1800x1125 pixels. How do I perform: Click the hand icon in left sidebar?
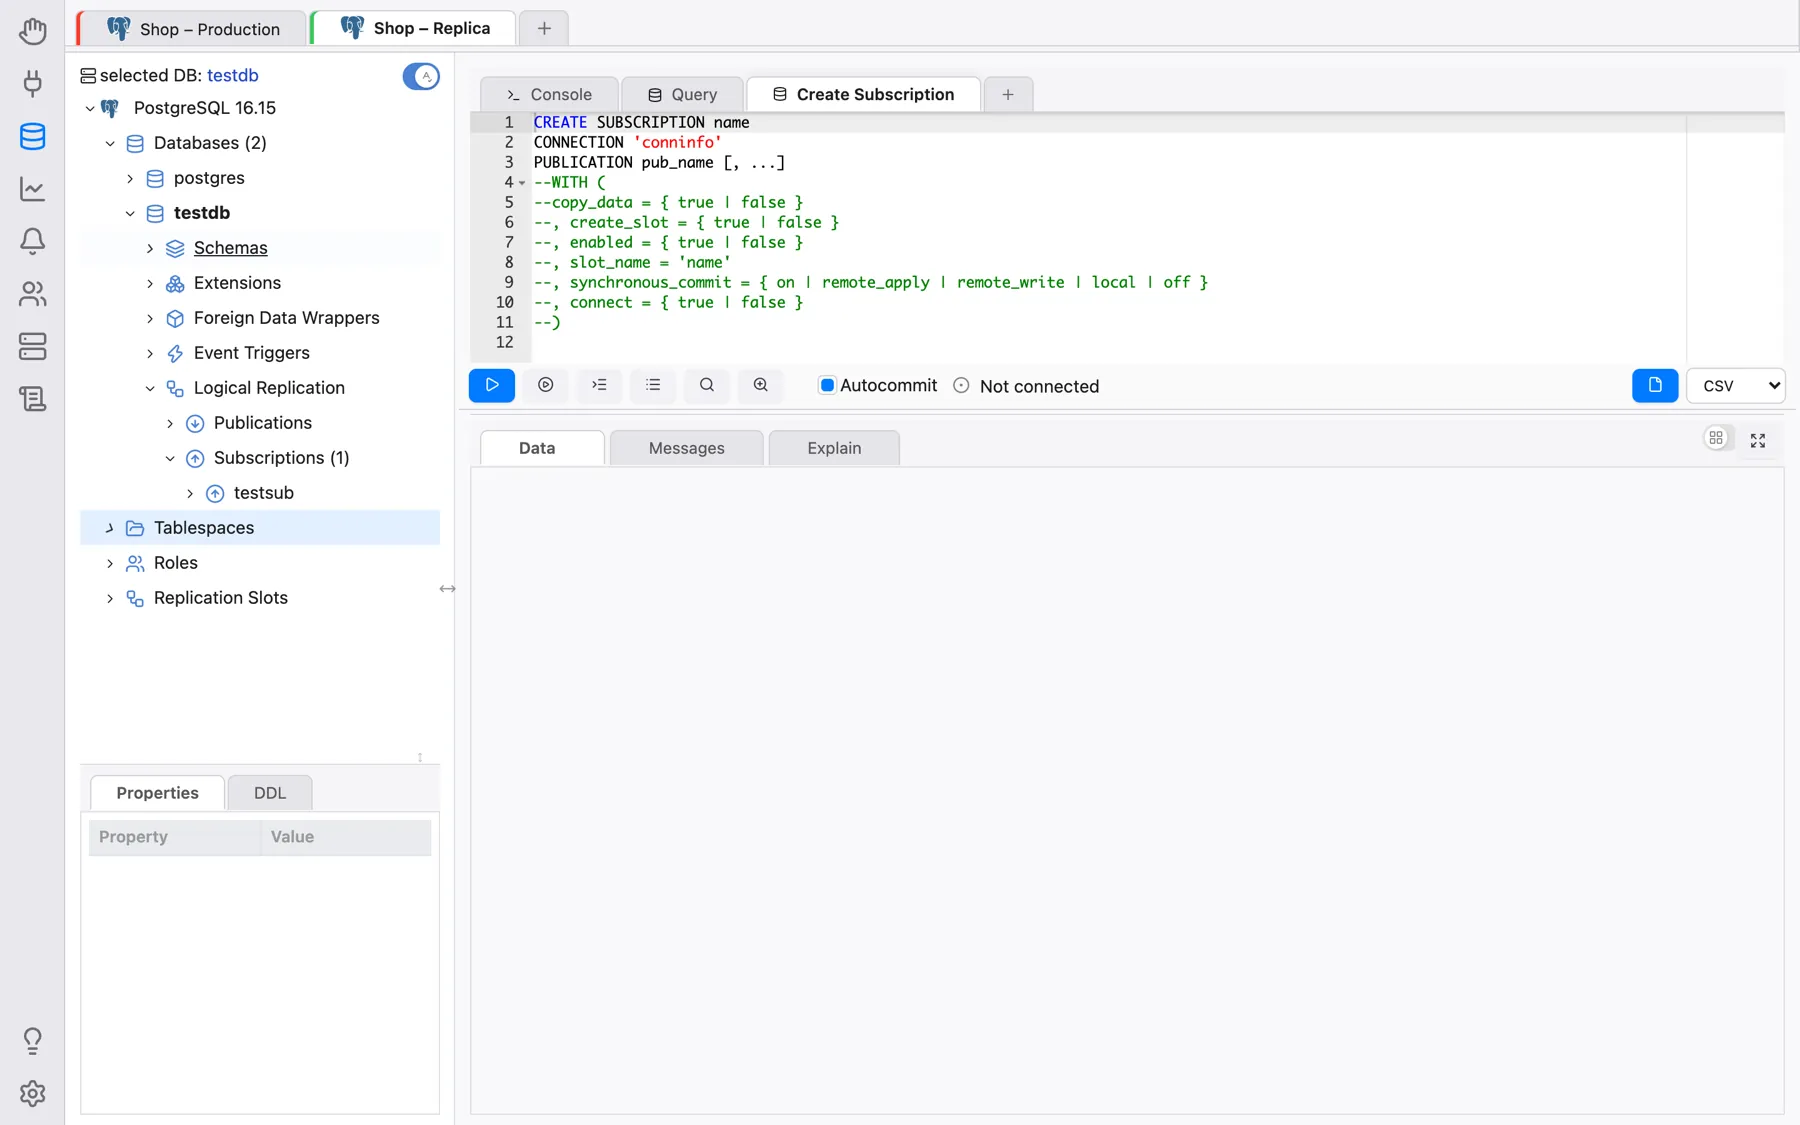[x=32, y=31]
